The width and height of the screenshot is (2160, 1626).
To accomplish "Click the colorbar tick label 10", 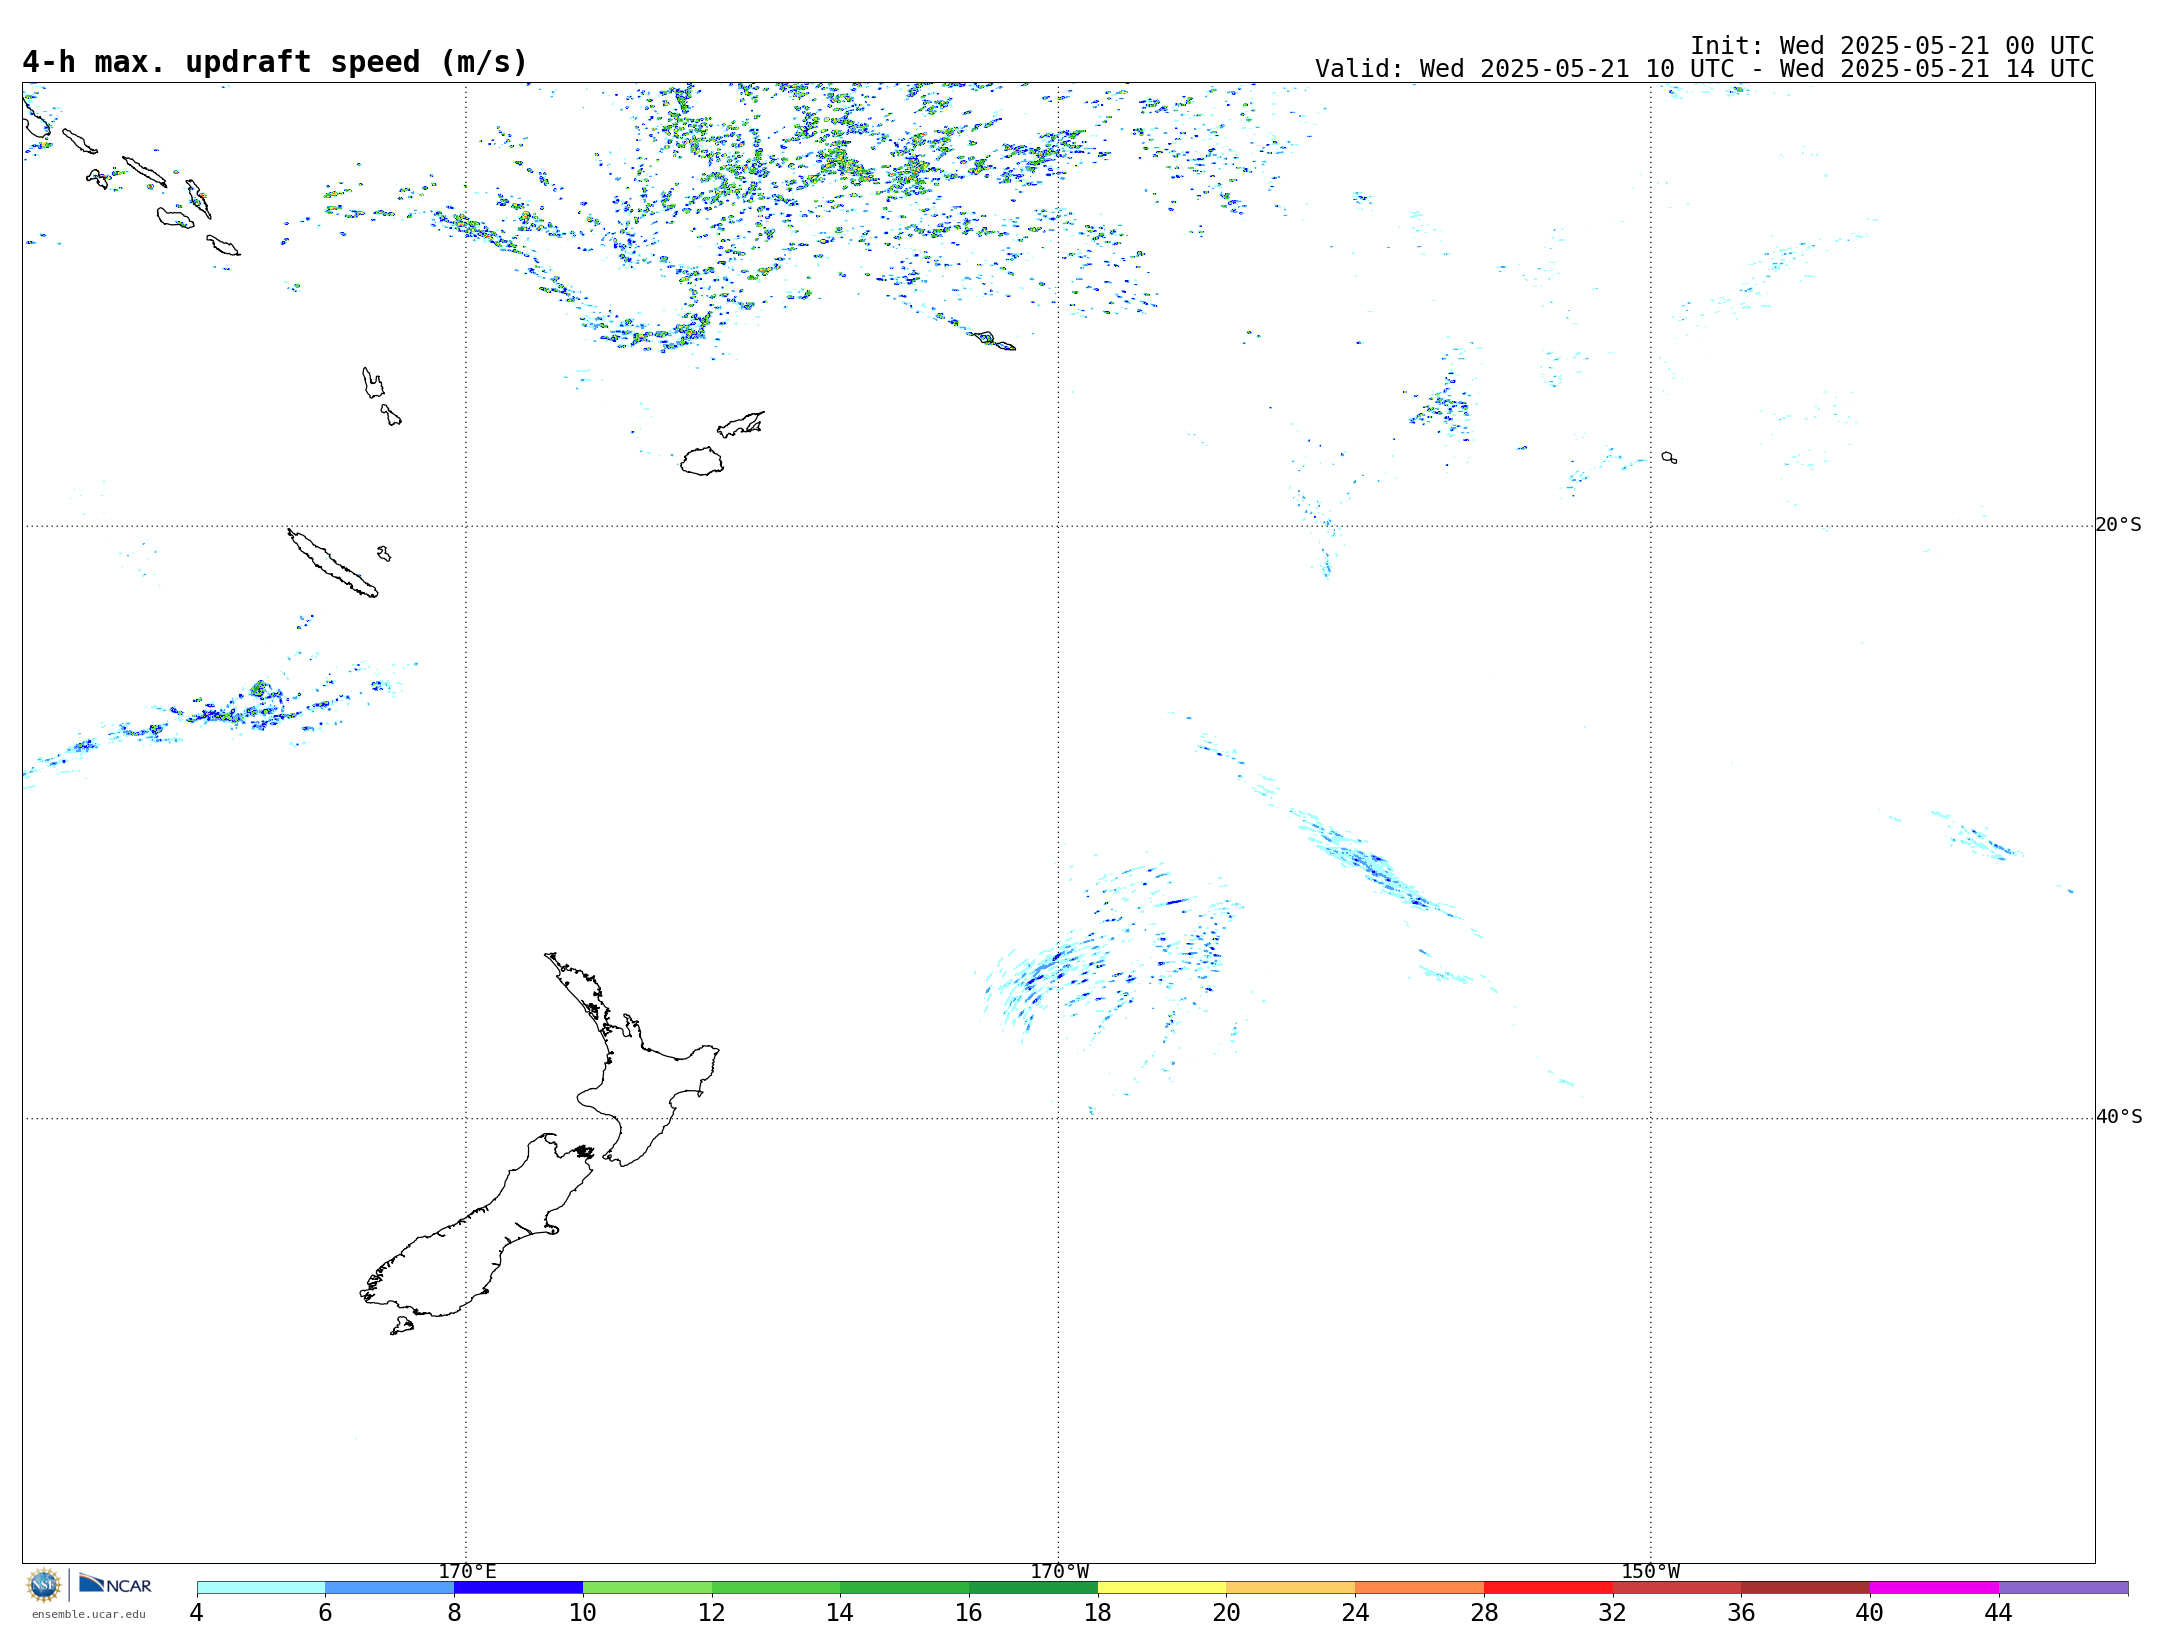I will click(583, 1612).
